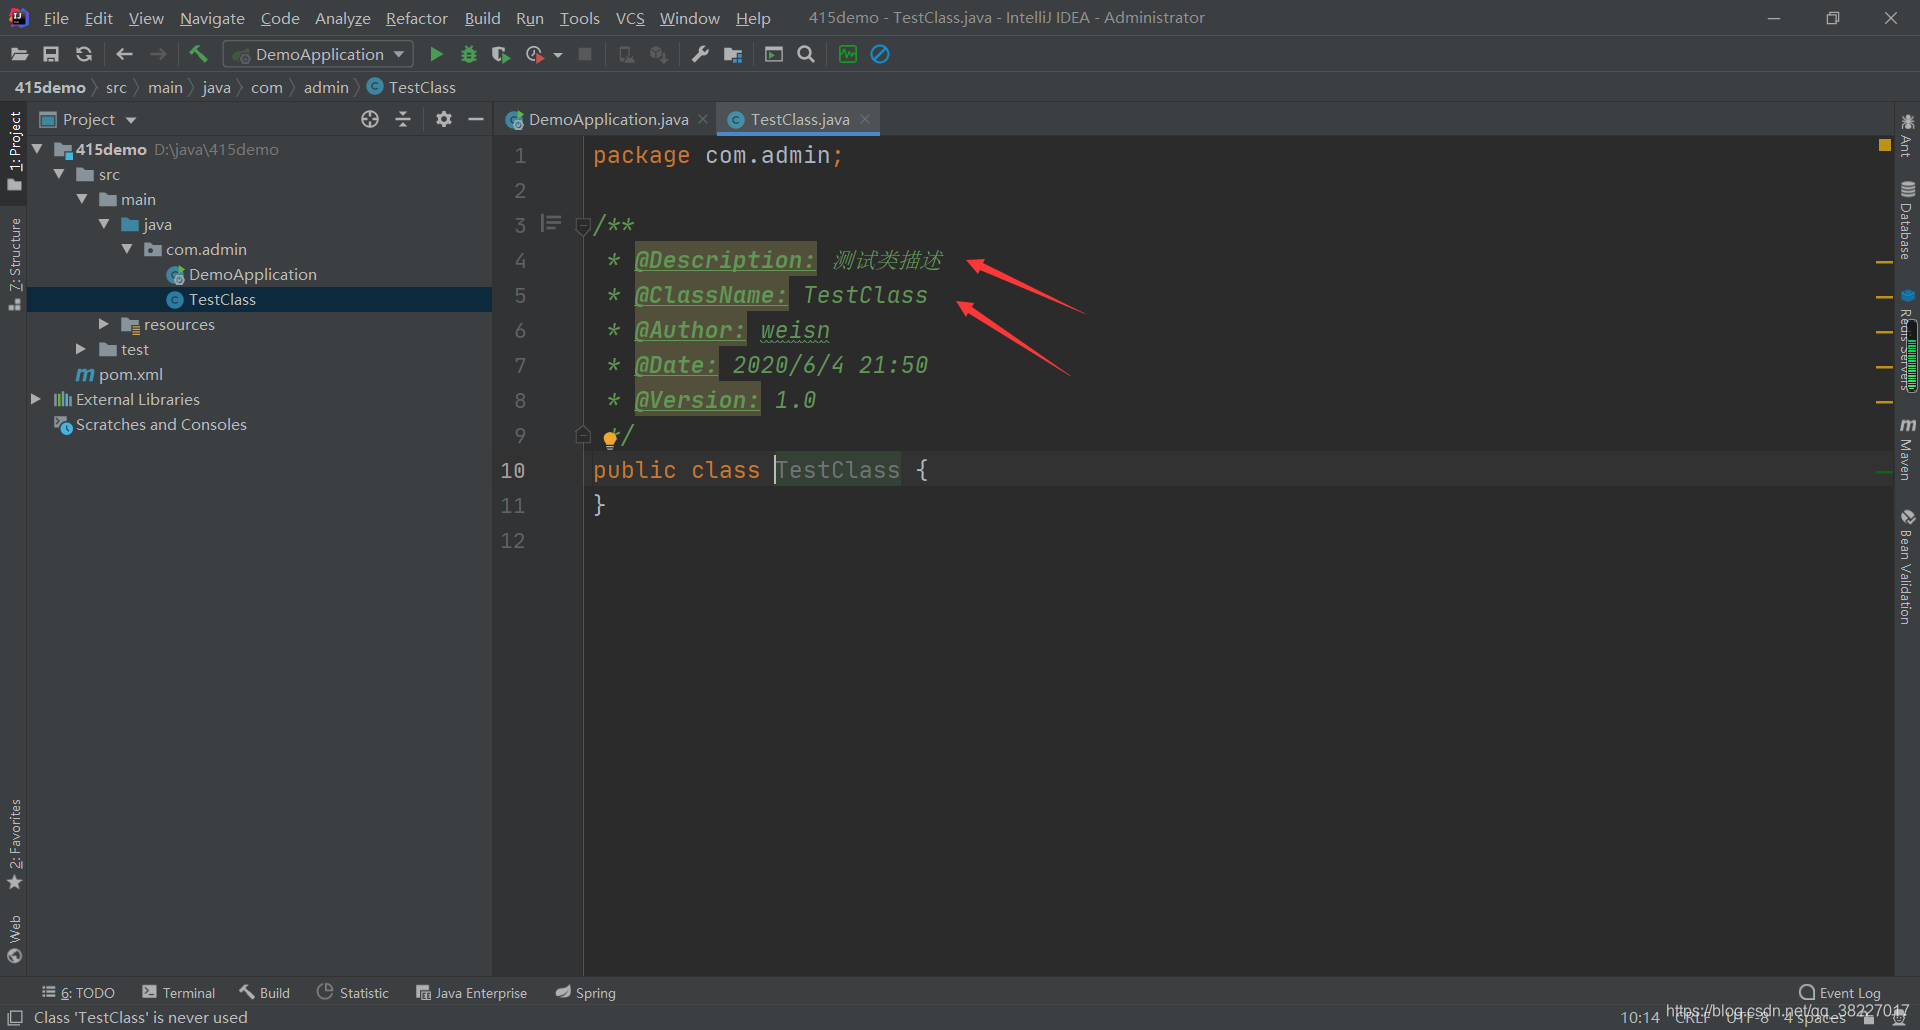
Task: Collapse the main folder node
Action: click(x=82, y=199)
